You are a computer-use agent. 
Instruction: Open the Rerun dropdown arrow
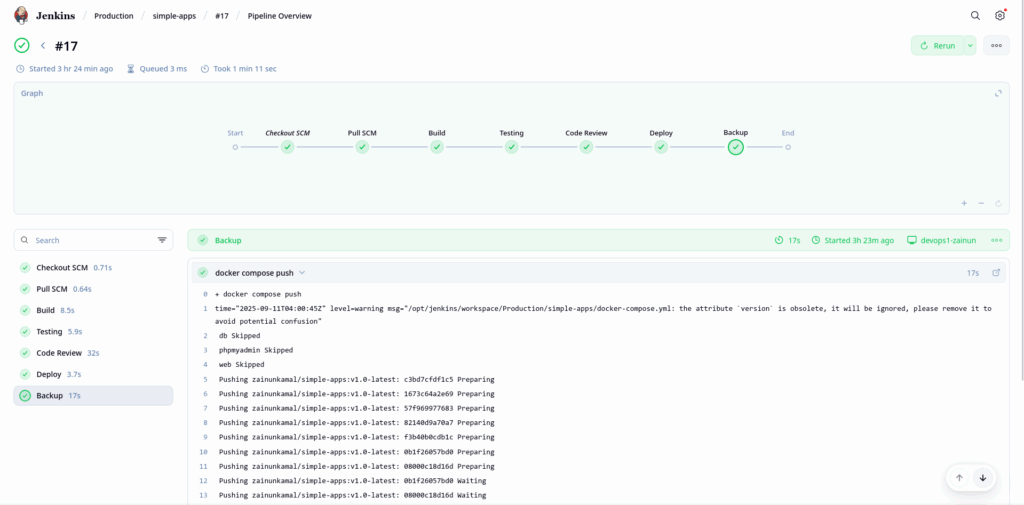coord(969,46)
